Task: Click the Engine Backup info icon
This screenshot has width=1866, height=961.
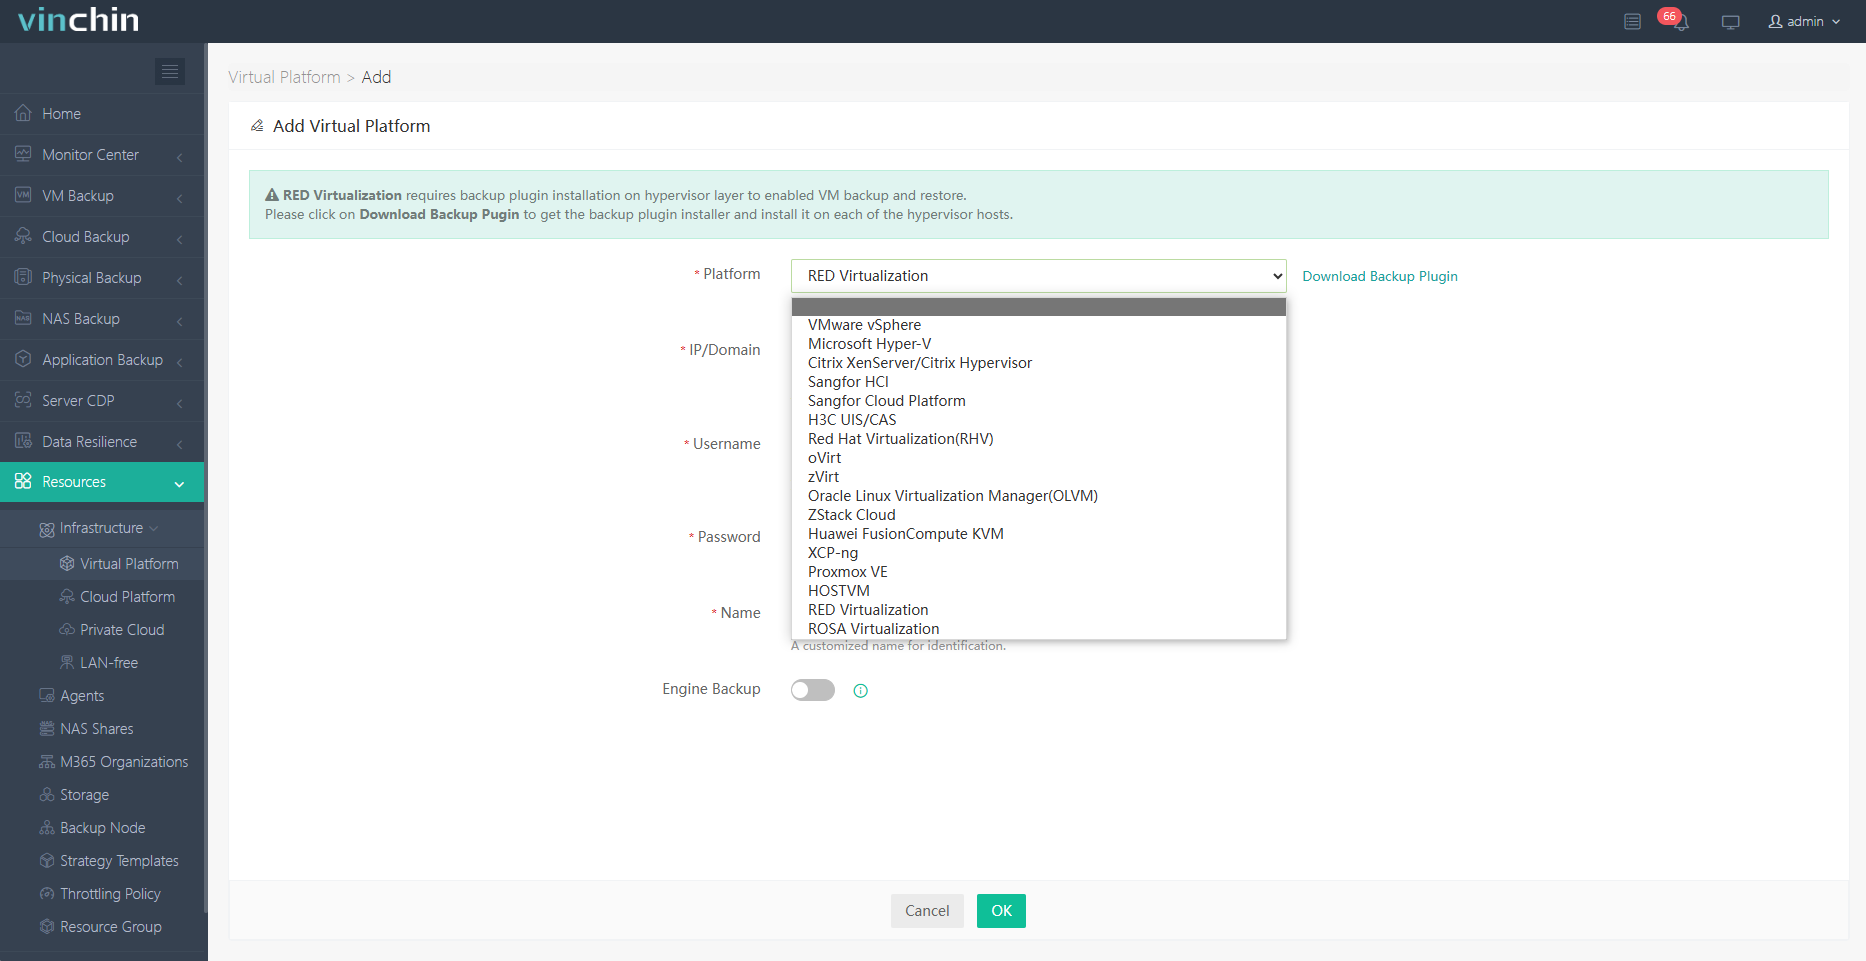Action: point(860,690)
